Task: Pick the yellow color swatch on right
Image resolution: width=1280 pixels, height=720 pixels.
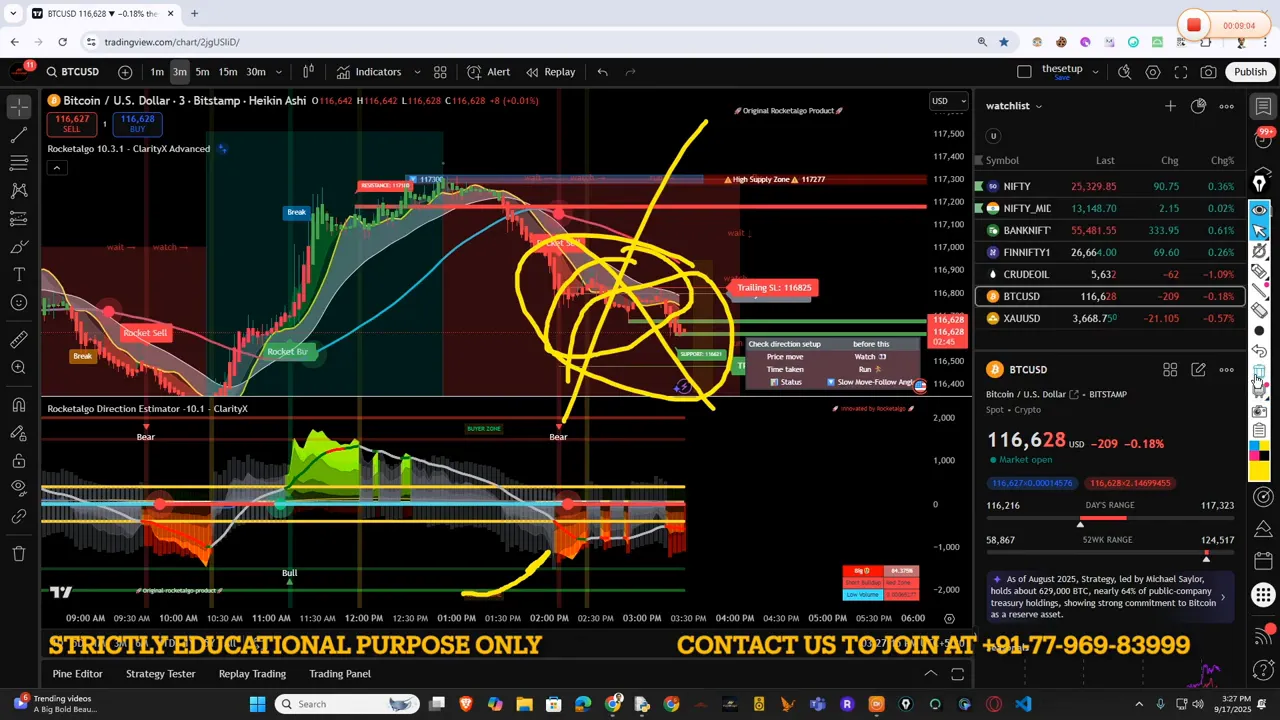Action: click(x=1259, y=470)
